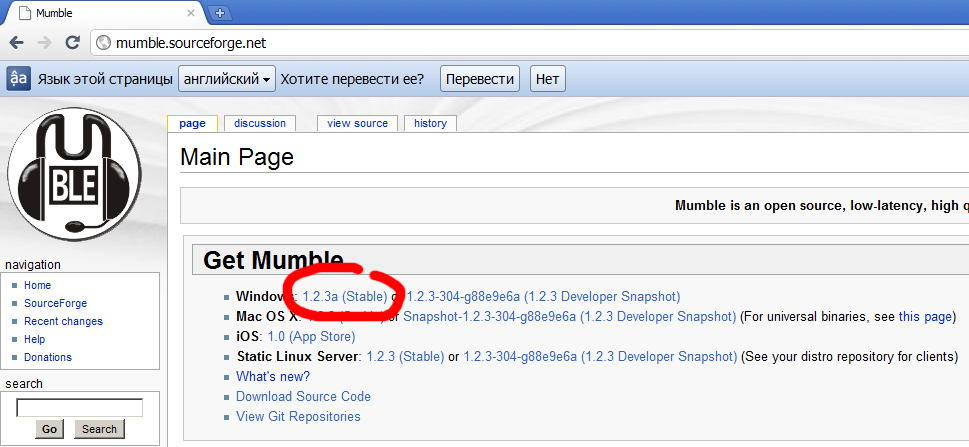Open the английский language dropdown

pos(227,79)
